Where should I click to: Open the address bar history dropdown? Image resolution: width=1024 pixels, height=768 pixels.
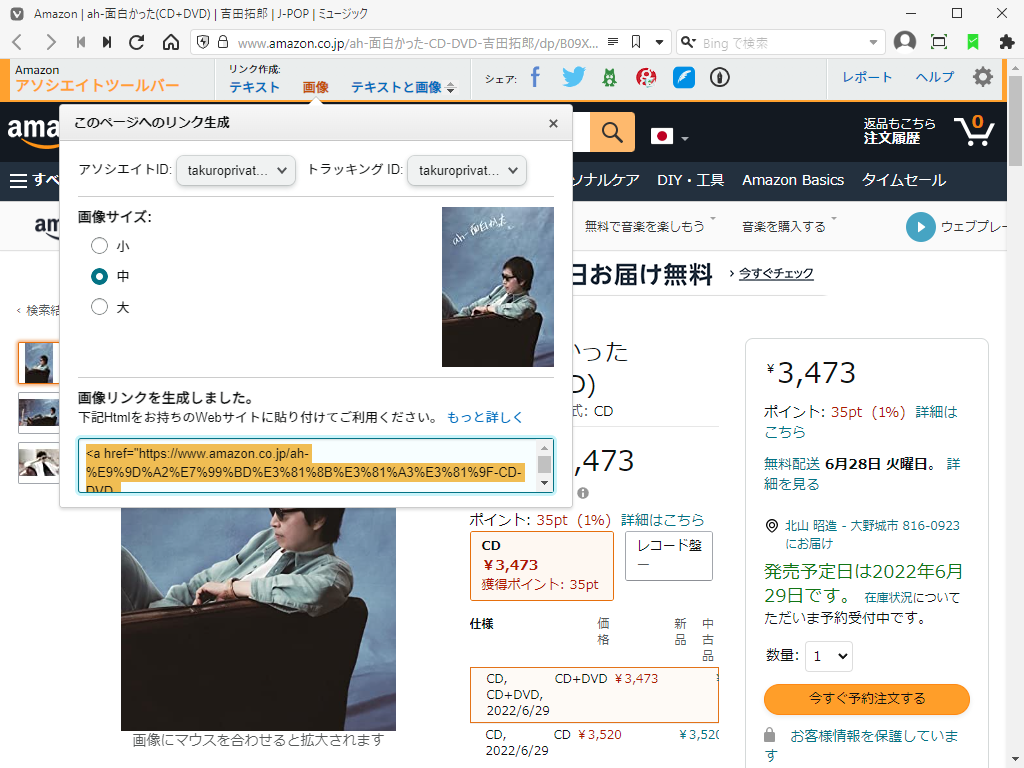tap(660, 42)
